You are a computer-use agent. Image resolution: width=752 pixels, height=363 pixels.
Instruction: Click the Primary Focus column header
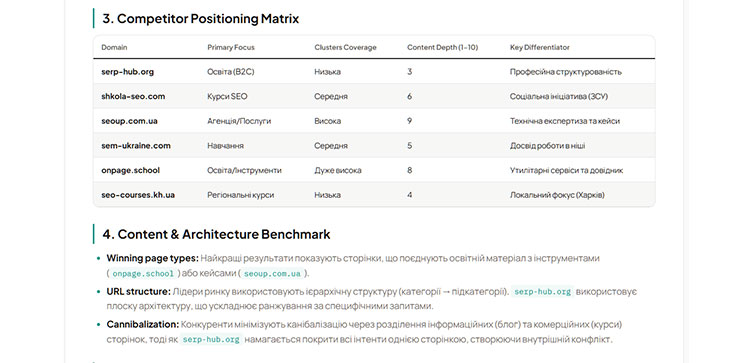tap(231, 47)
